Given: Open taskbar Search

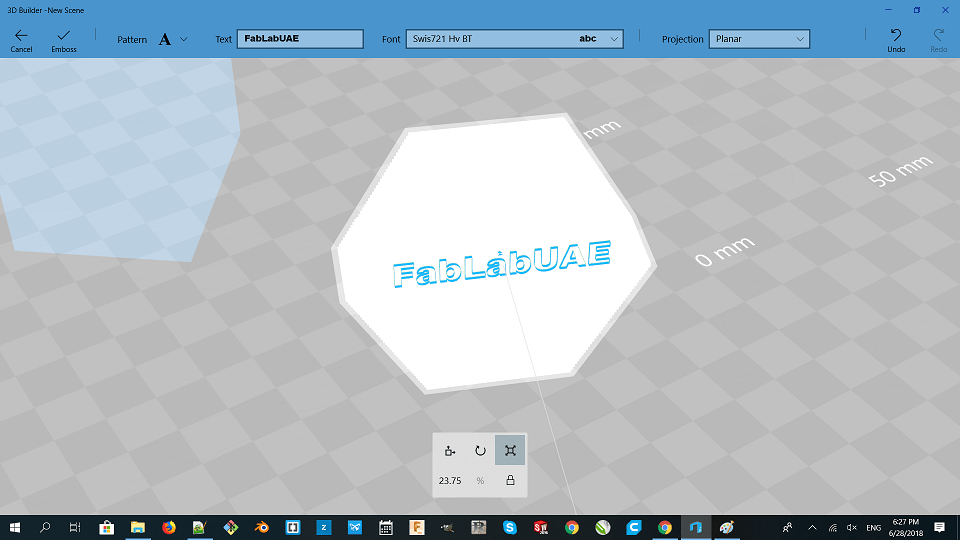Looking at the screenshot, I should (45, 527).
